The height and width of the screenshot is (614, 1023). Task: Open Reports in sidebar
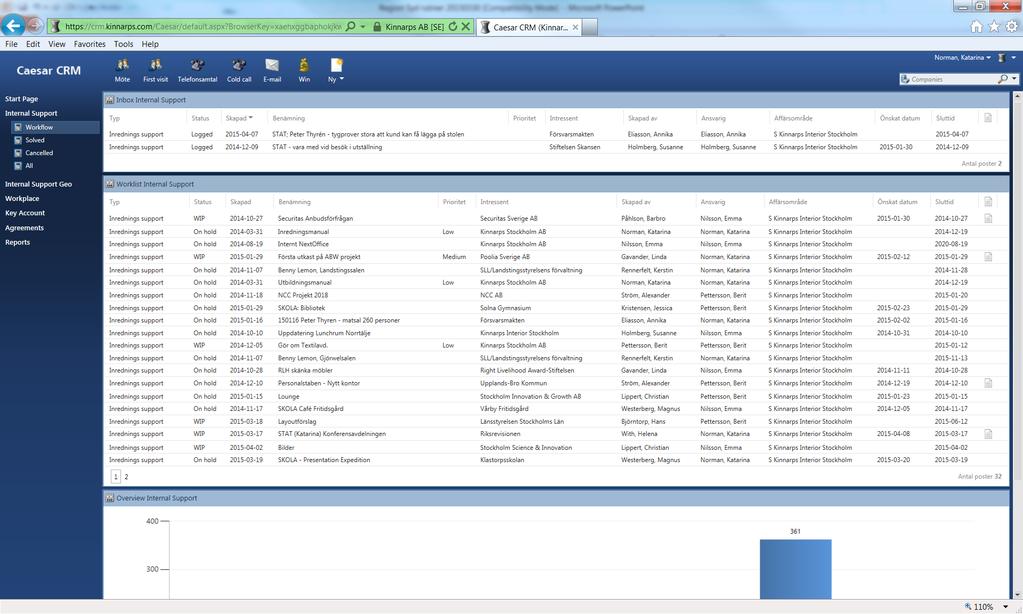(x=18, y=242)
